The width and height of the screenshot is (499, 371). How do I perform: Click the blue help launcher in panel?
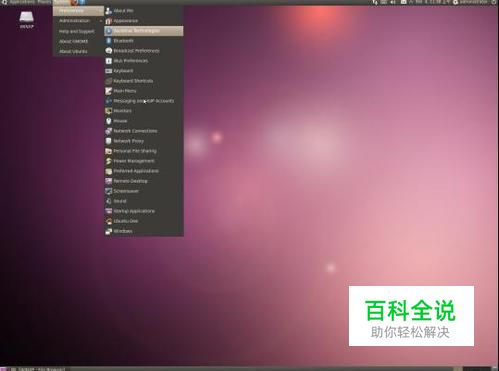point(82,2)
